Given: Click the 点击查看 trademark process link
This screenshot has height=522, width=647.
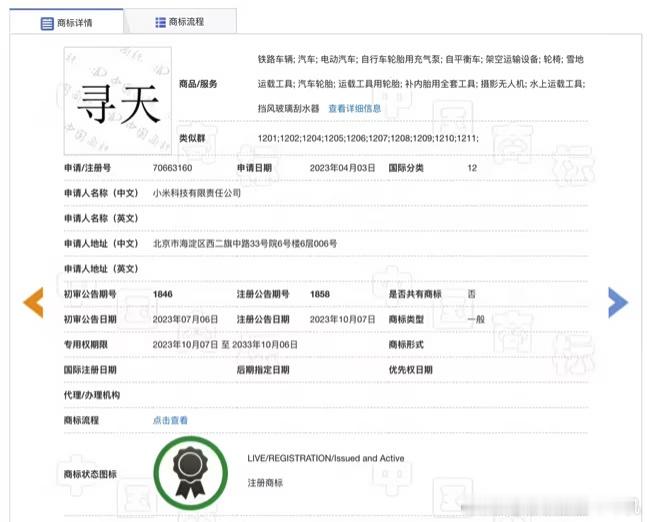Looking at the screenshot, I should coord(170,420).
